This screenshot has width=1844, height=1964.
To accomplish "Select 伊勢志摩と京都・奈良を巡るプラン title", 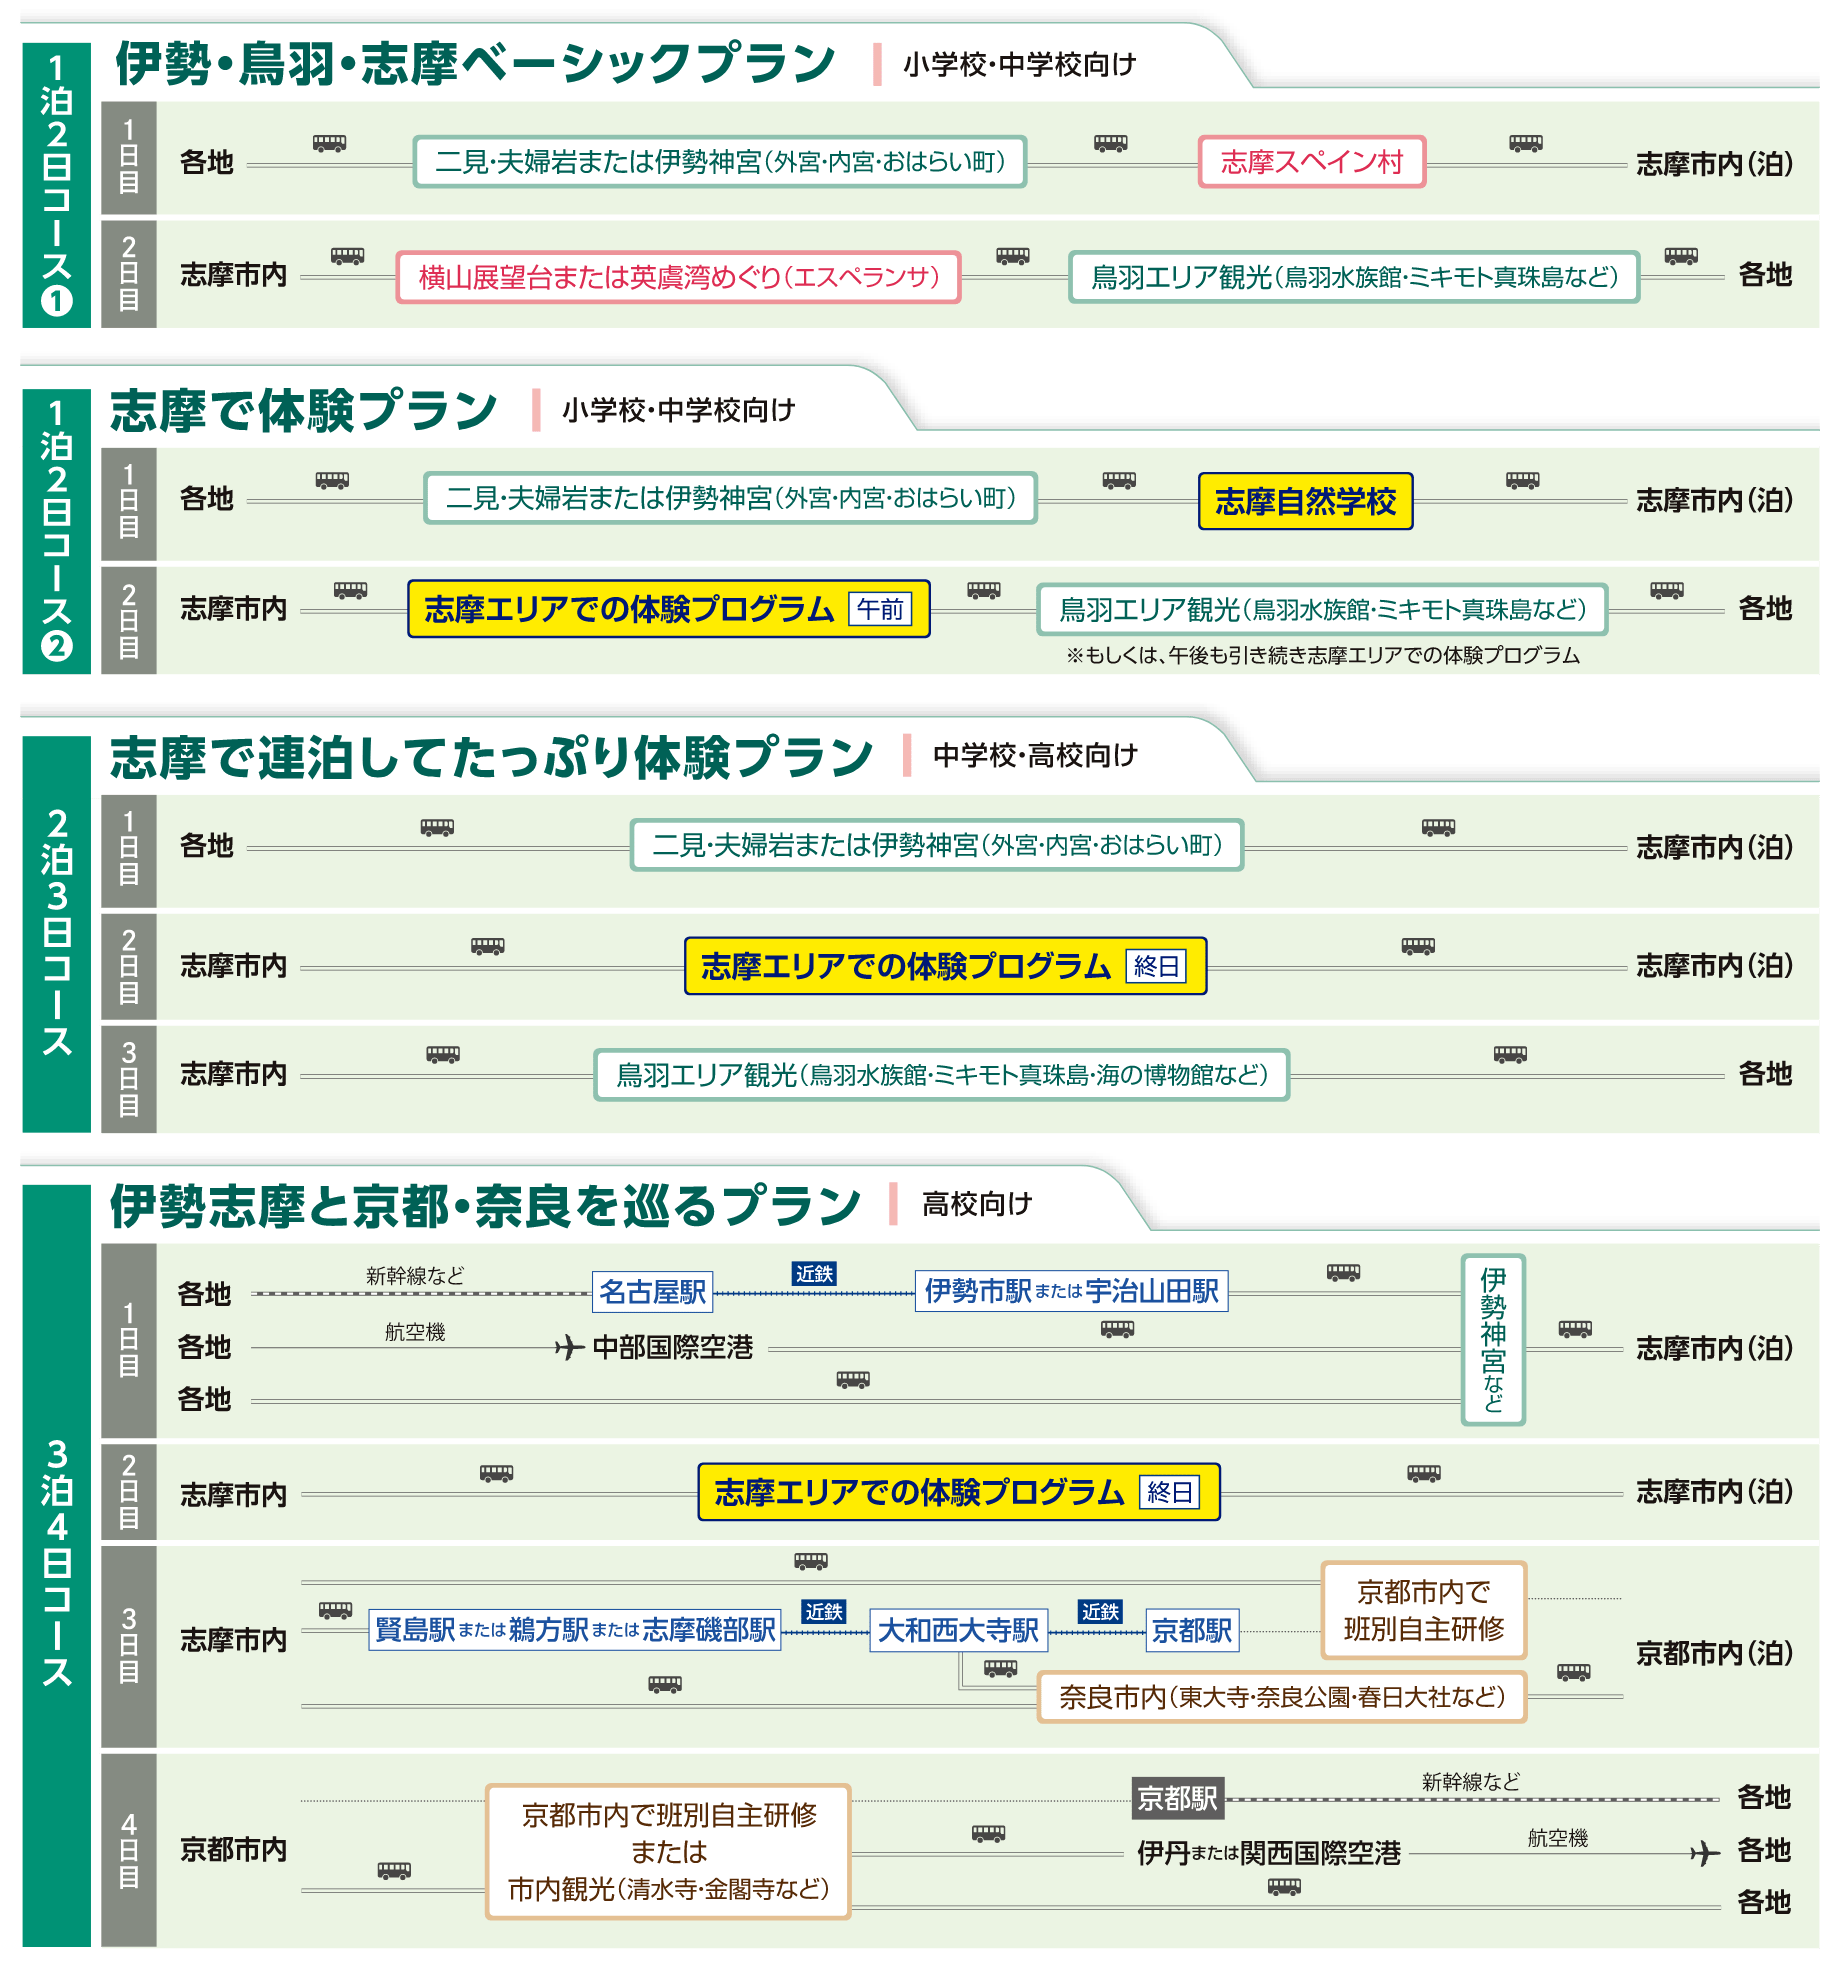I will coord(485,1205).
